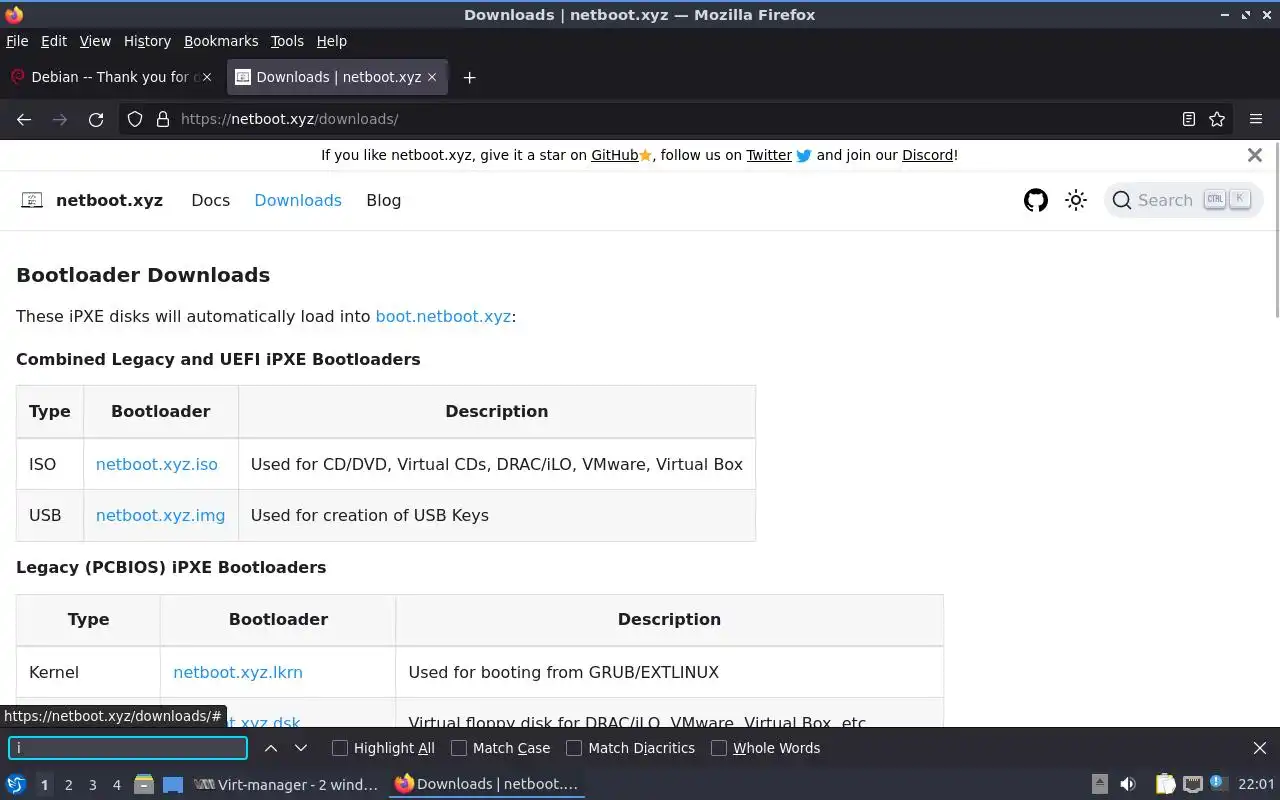The image size is (1280, 800).
Task: Click the URL address bar
Action: tap(675, 119)
